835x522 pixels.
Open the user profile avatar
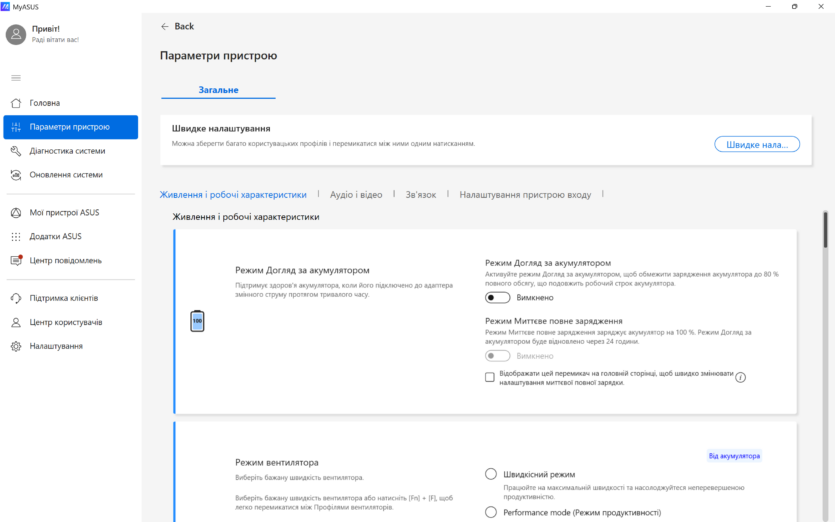[16, 34]
